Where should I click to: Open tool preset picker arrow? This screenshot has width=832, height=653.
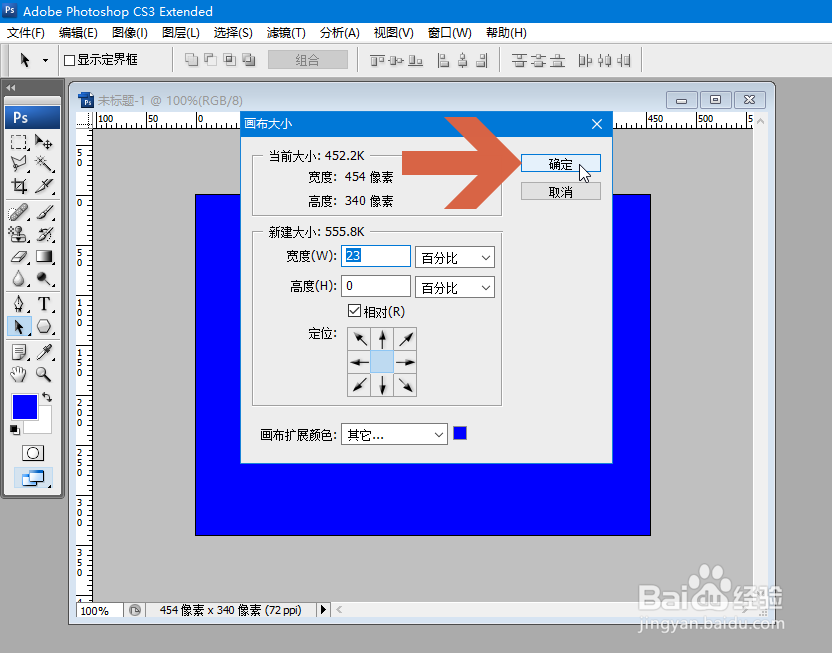coord(46,60)
